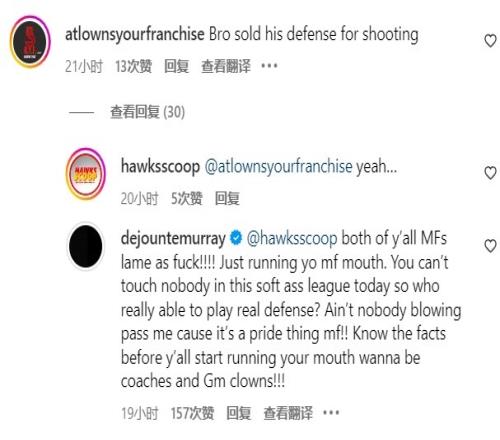Like dejountemurray's reply with the heart icon

pyautogui.click(x=490, y=246)
